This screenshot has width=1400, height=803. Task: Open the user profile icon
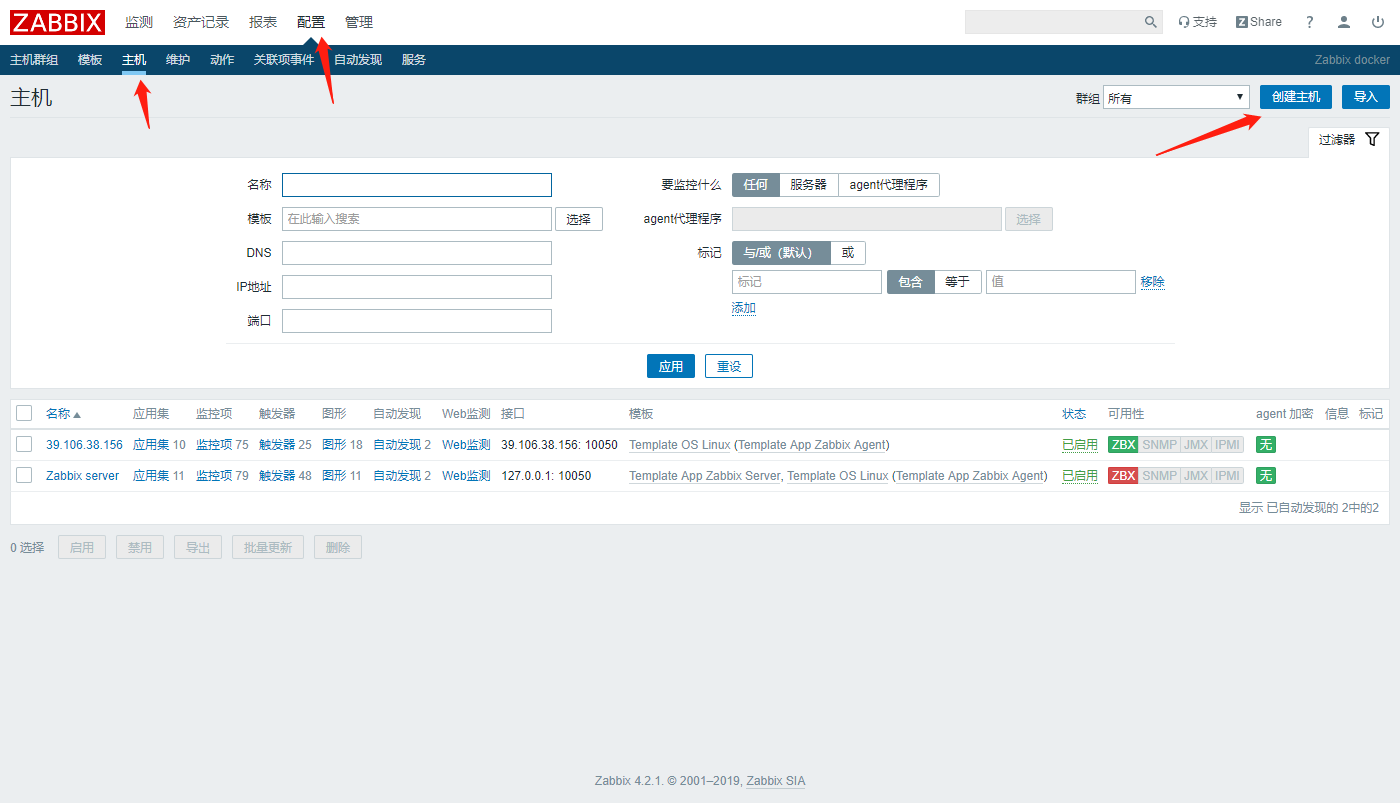coord(1344,22)
